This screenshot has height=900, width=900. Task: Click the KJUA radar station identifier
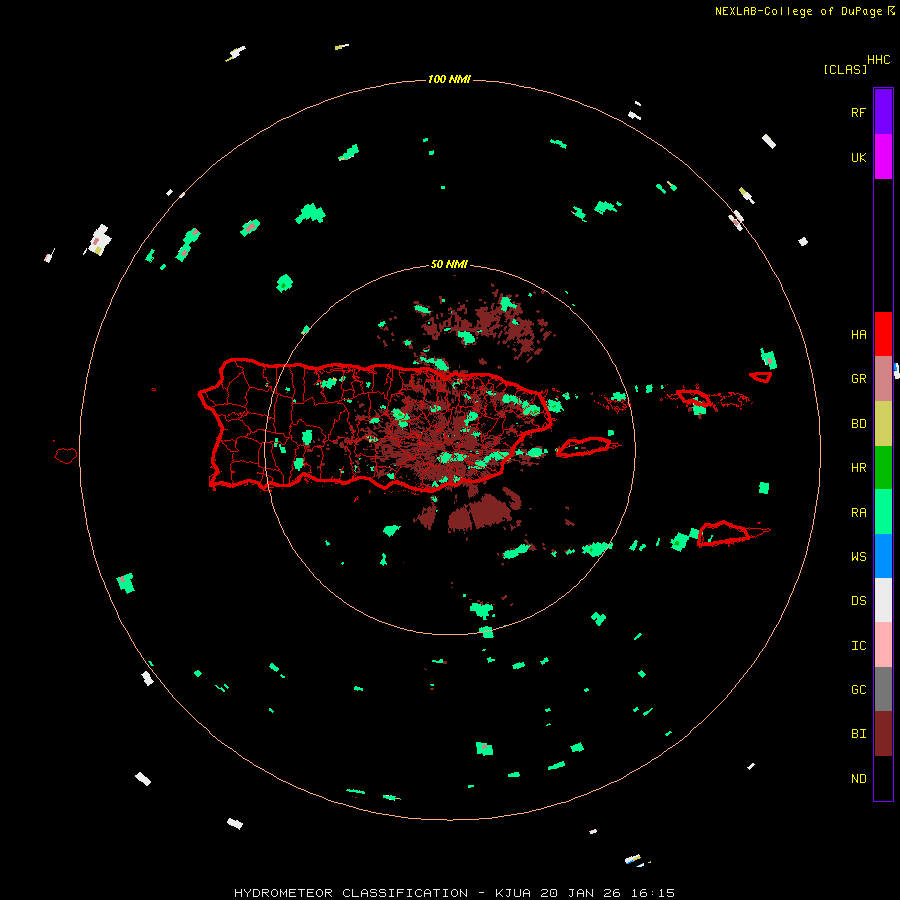513,893
